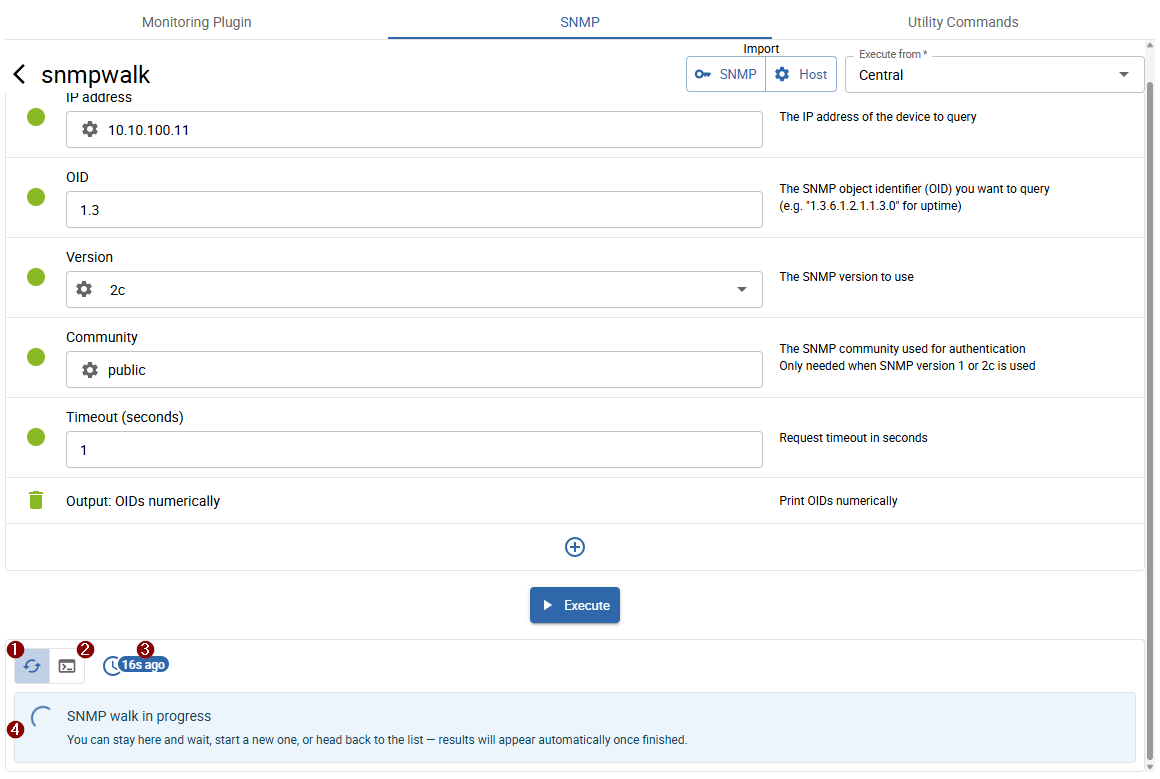Click the refresh results icon
The width and height of the screenshot is (1160, 779).
tap(32, 666)
